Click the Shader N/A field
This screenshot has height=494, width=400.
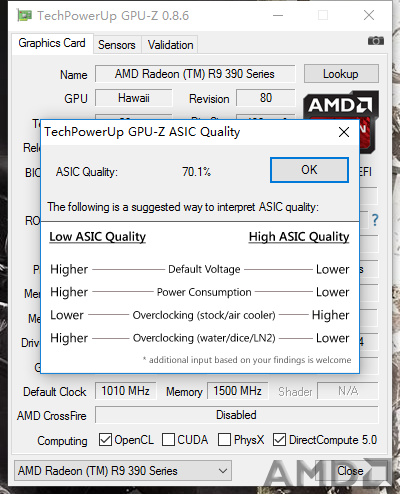[348, 391]
